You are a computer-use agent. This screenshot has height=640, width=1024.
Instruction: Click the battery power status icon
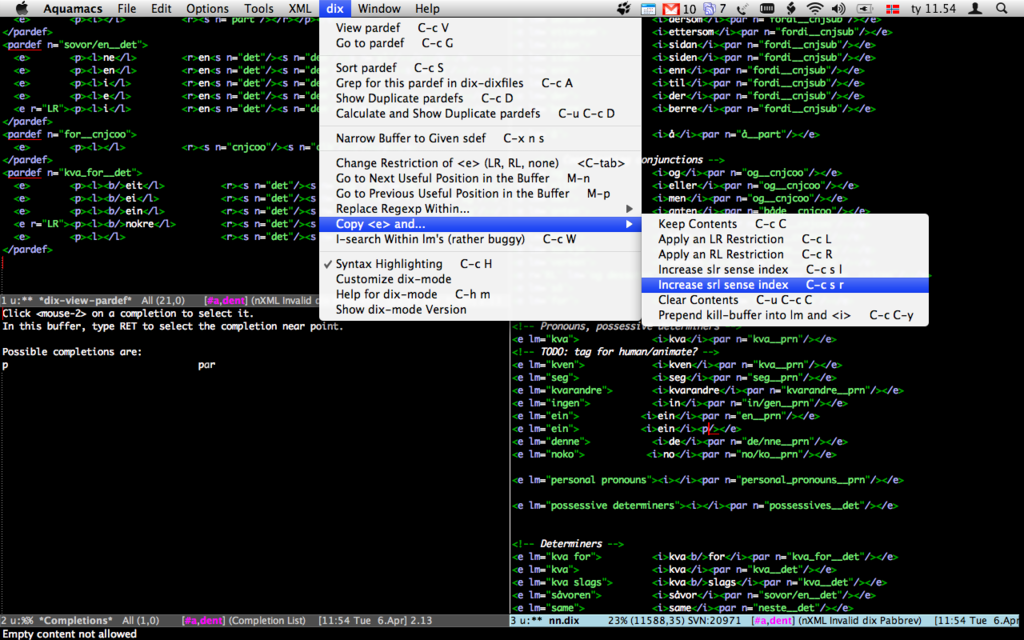tap(863, 9)
